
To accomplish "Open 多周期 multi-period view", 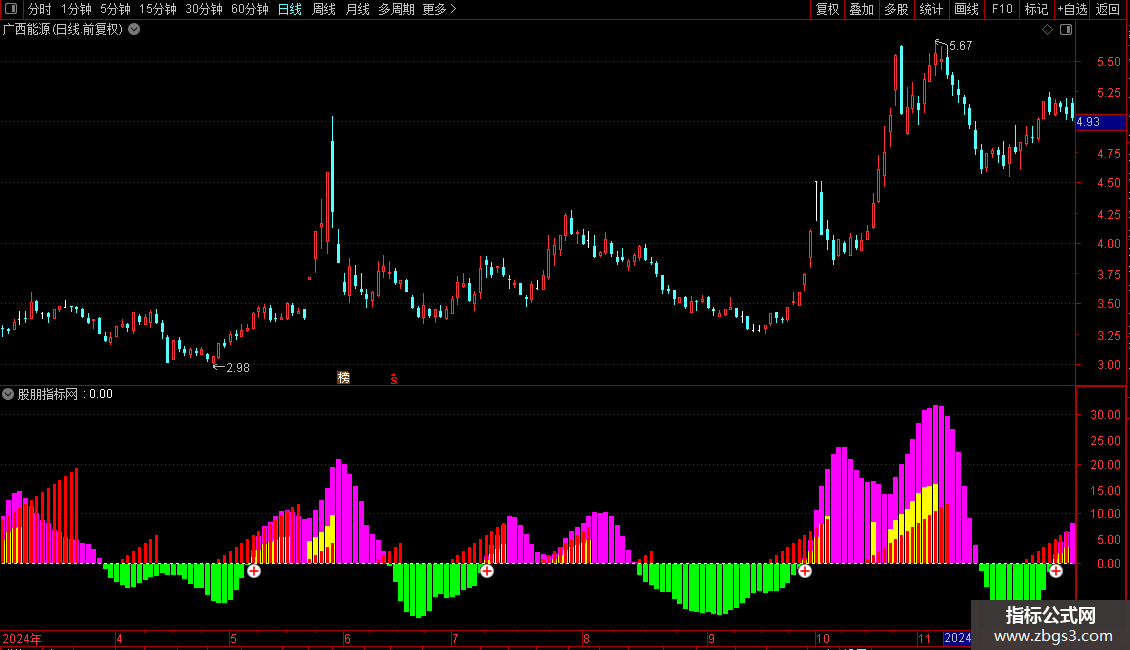I will click(396, 9).
